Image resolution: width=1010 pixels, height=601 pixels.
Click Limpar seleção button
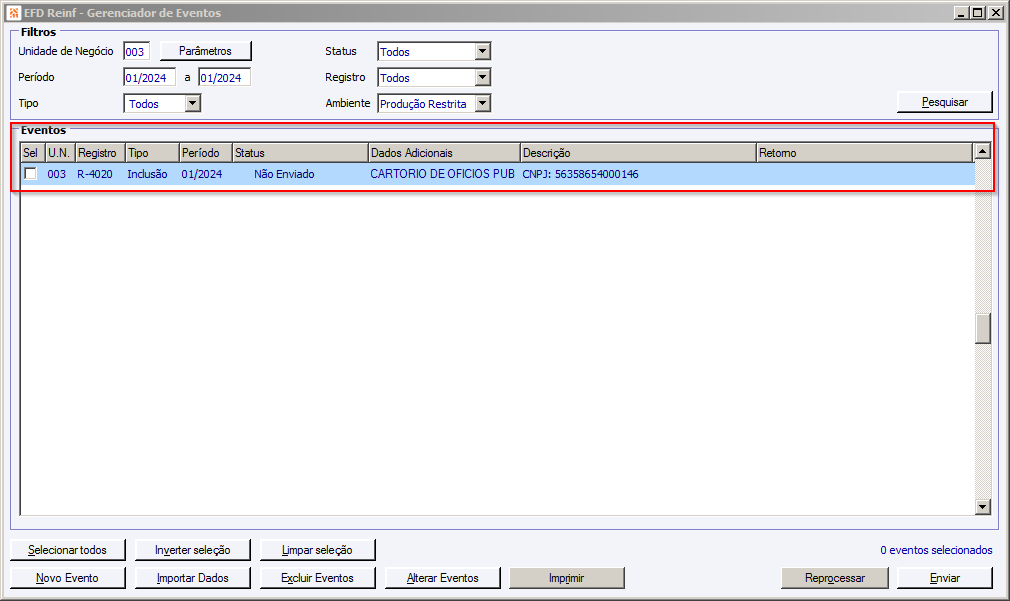(318, 550)
